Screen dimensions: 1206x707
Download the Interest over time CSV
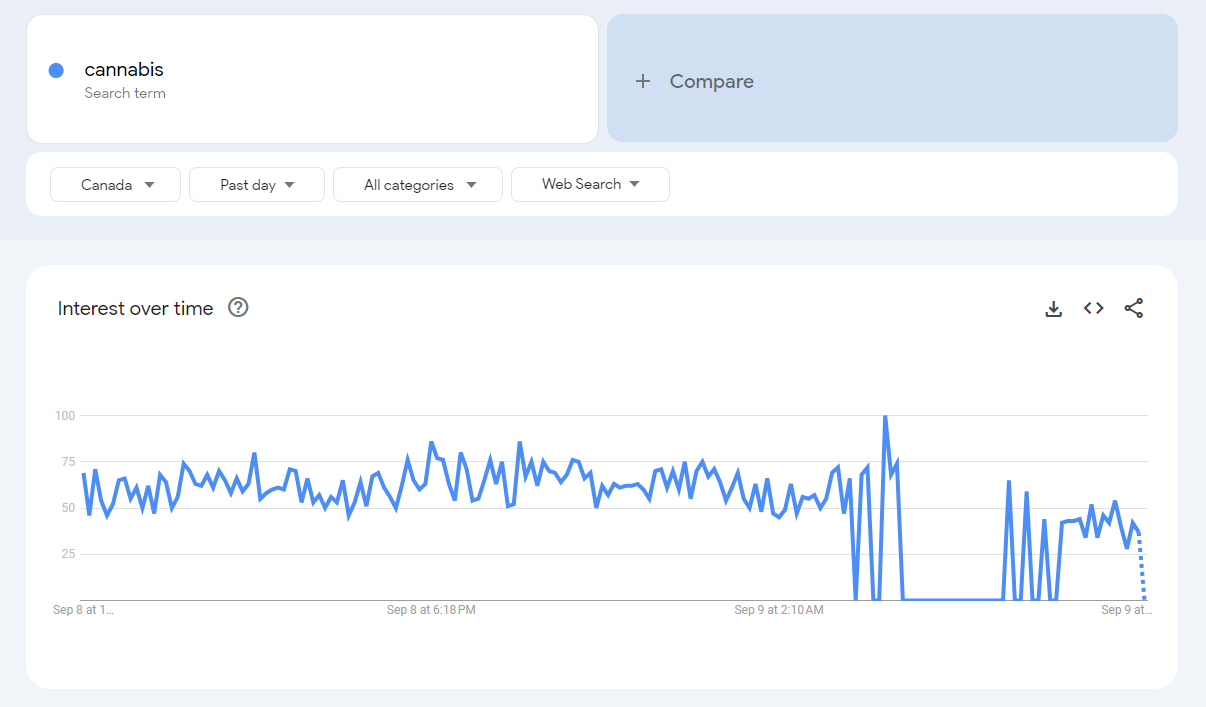[x=1053, y=309]
